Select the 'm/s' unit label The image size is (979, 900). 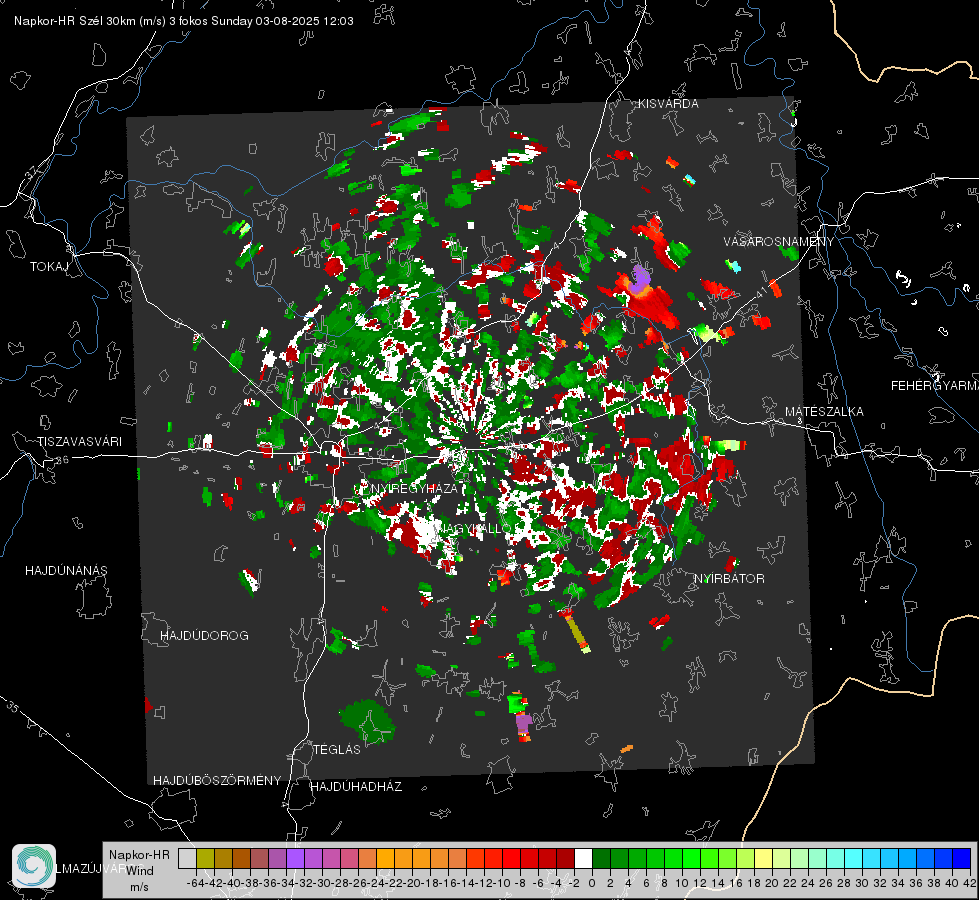(139, 887)
